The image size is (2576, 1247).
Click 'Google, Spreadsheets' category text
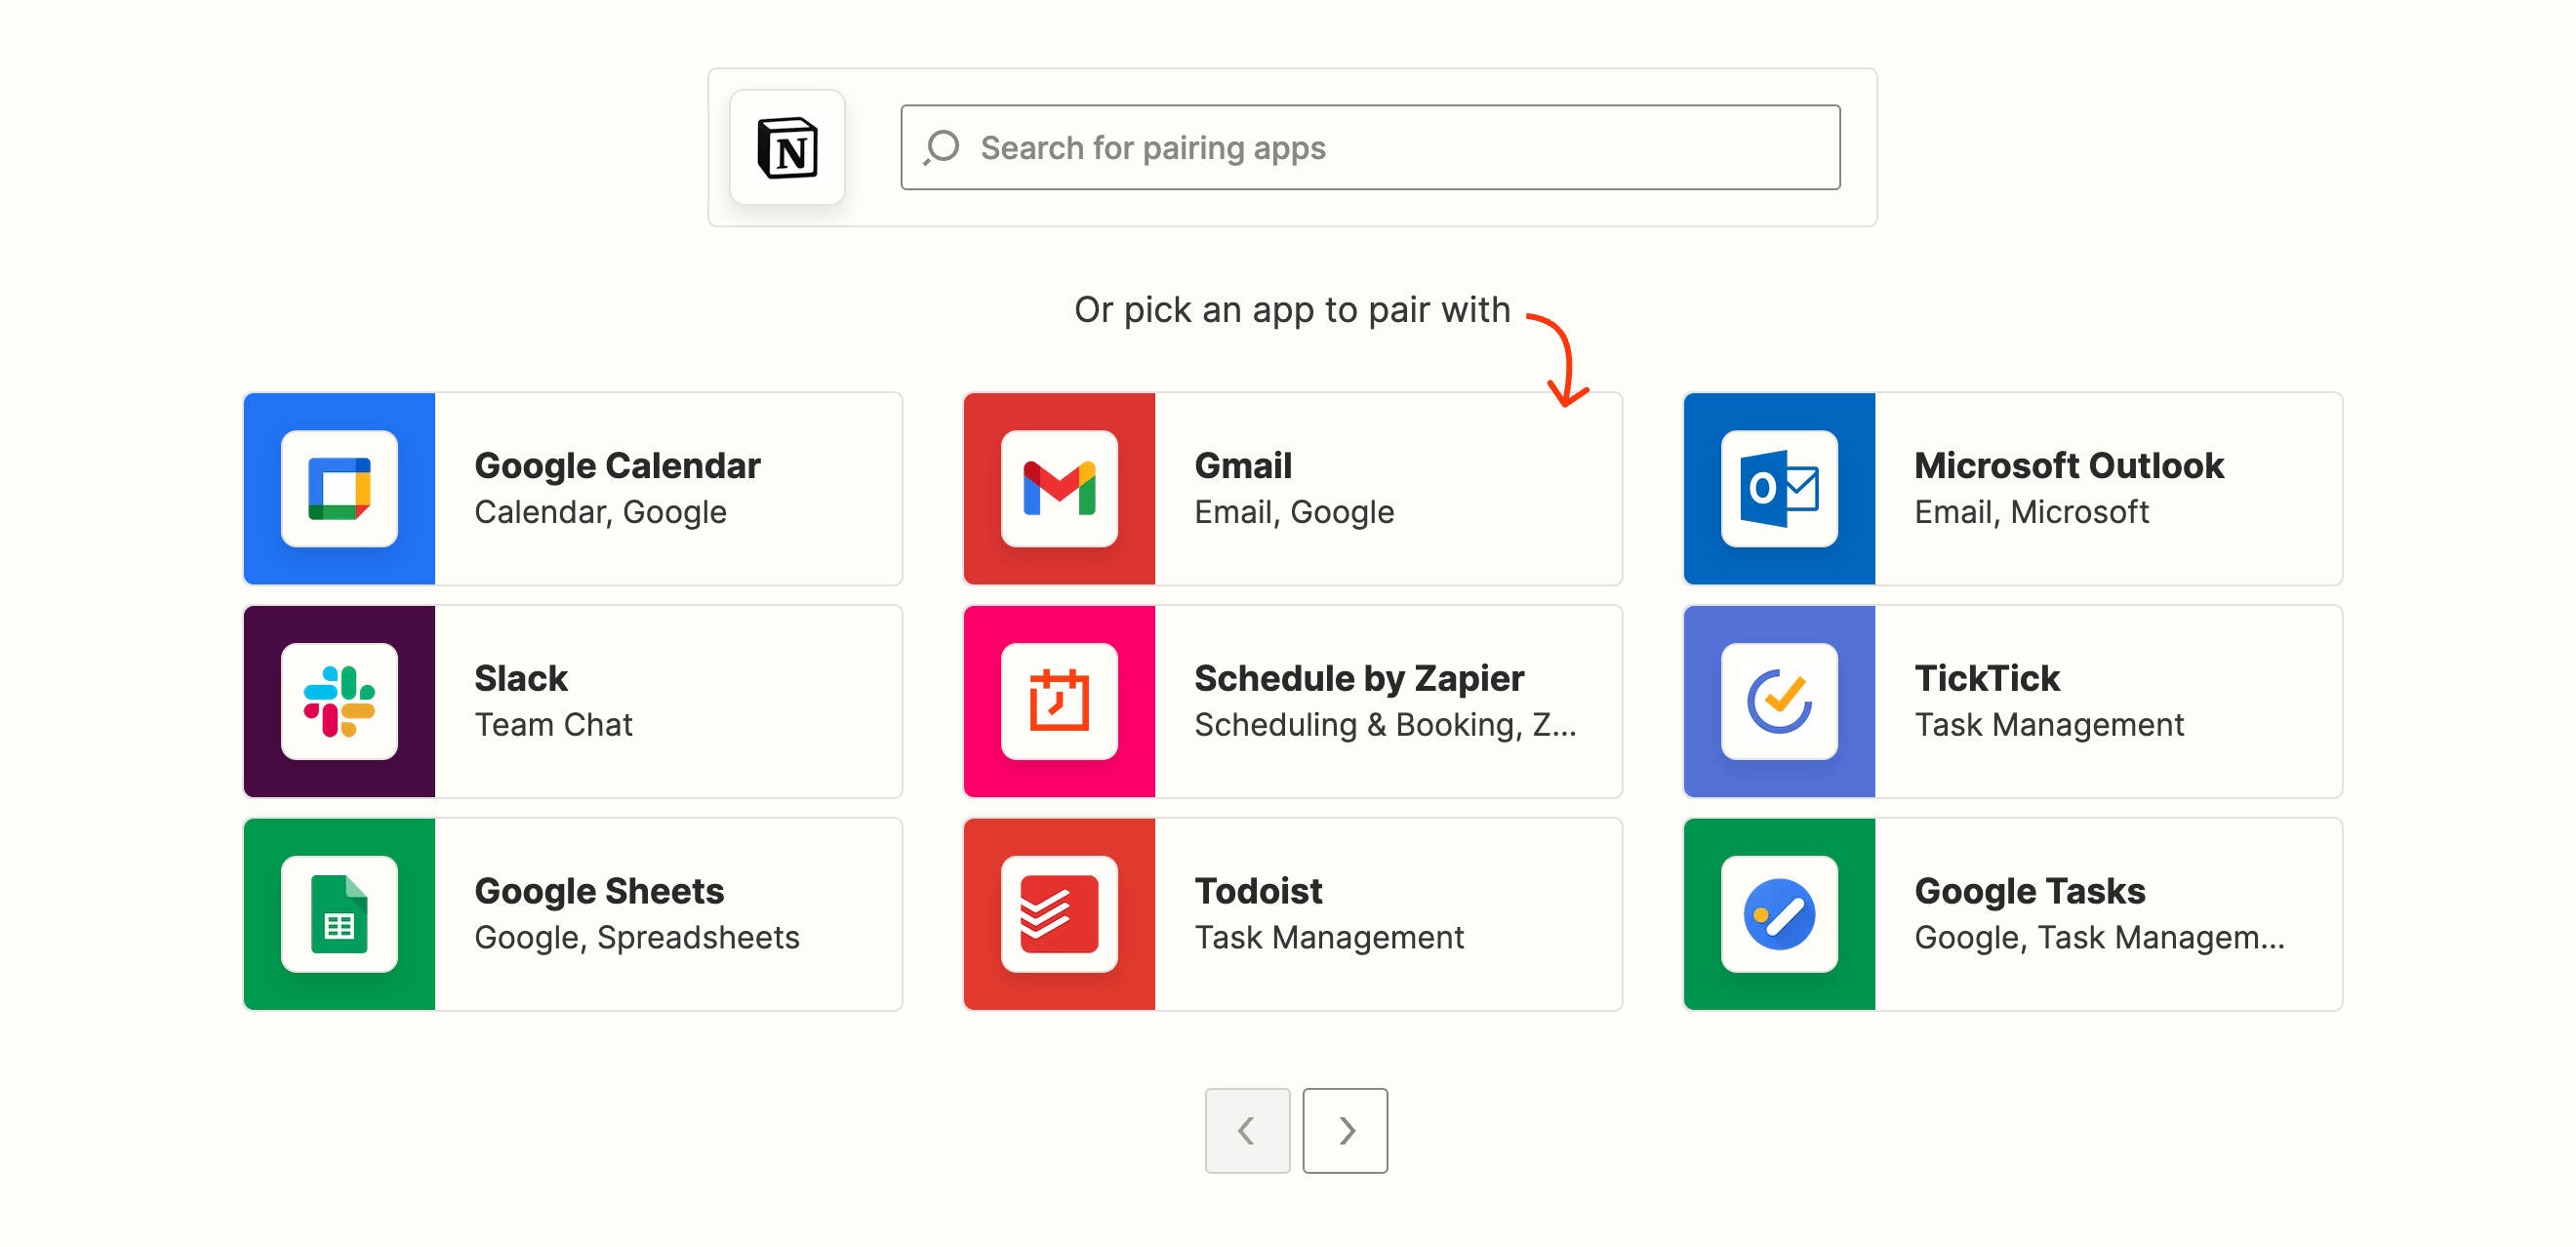[x=637, y=937]
